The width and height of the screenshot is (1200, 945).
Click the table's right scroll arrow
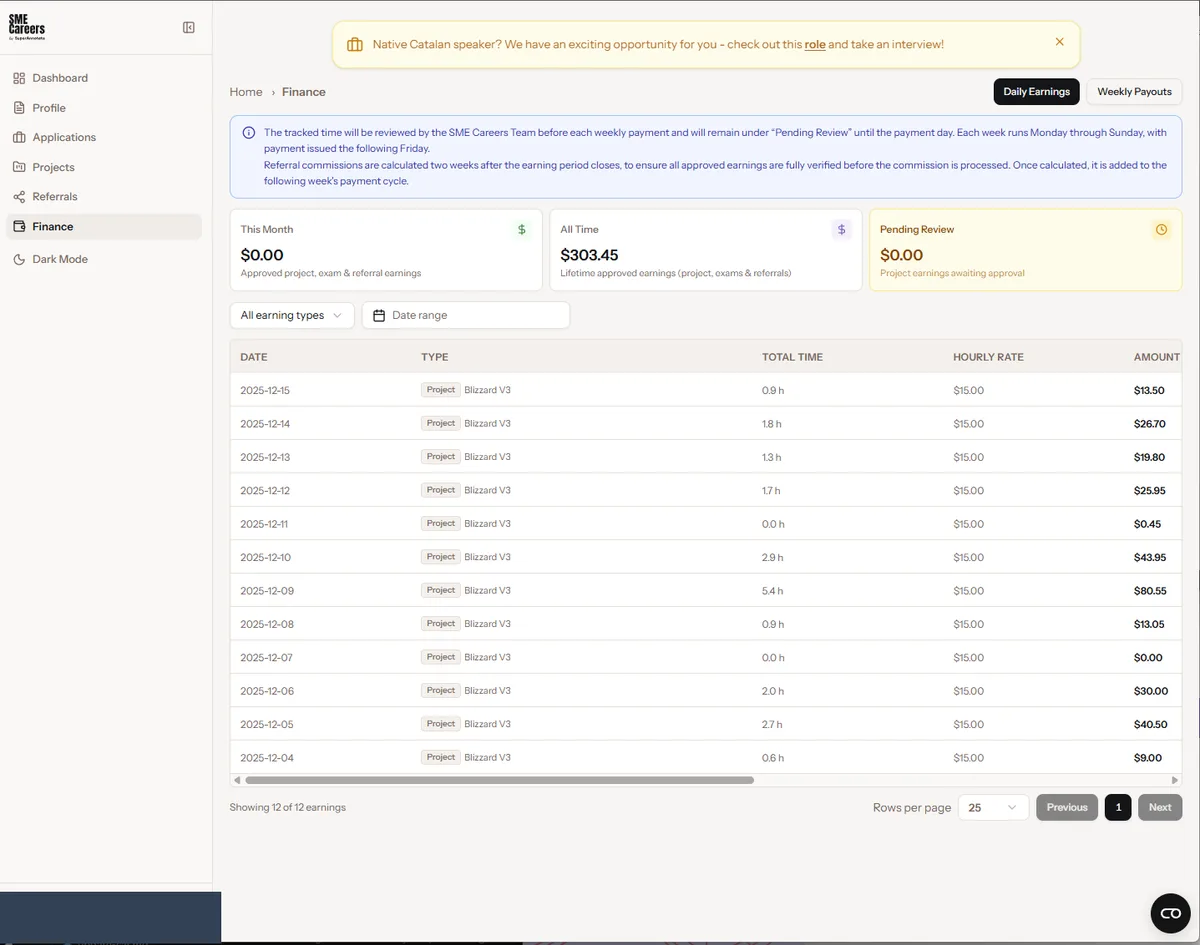point(1175,780)
